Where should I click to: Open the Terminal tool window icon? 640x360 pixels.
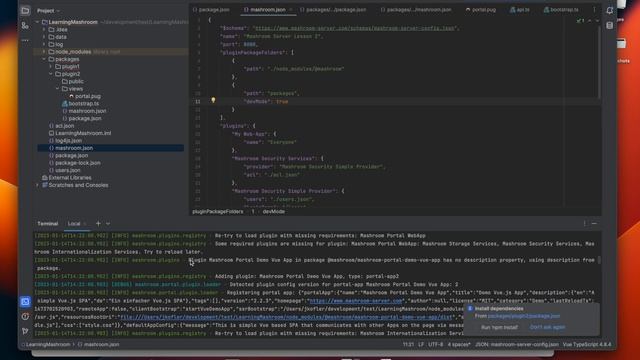(25, 302)
